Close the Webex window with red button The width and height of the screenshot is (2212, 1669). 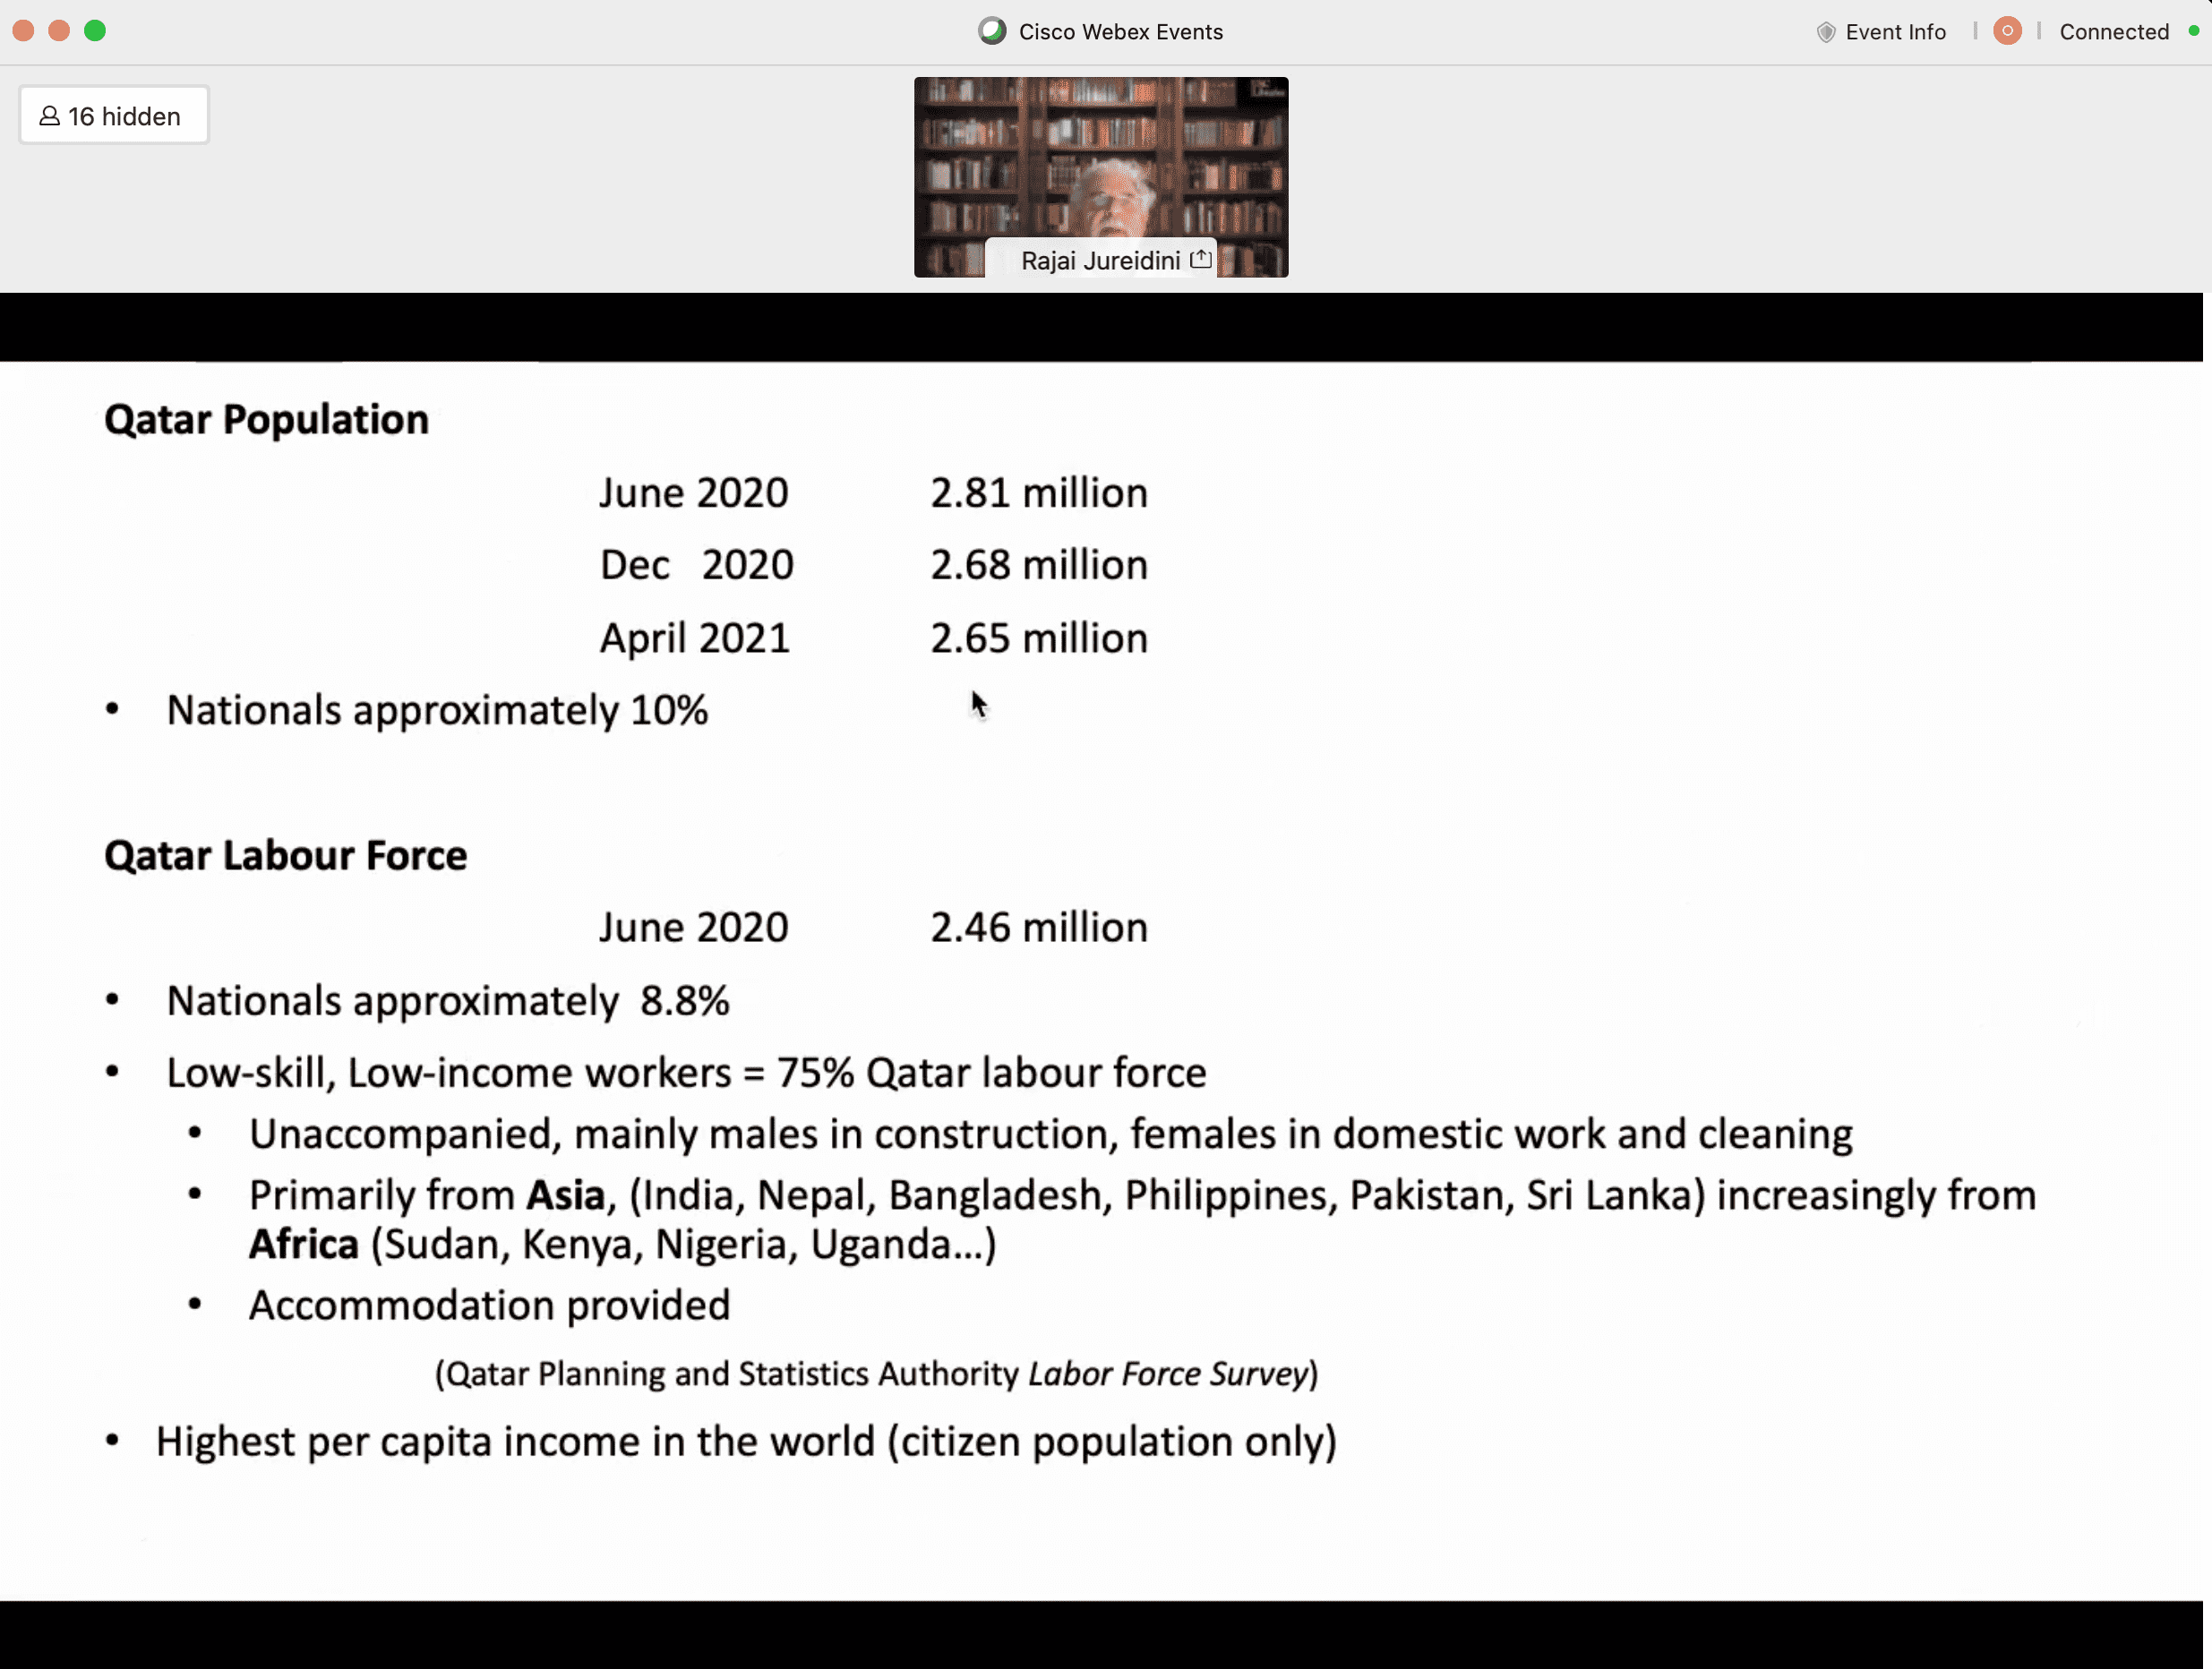click(24, 31)
